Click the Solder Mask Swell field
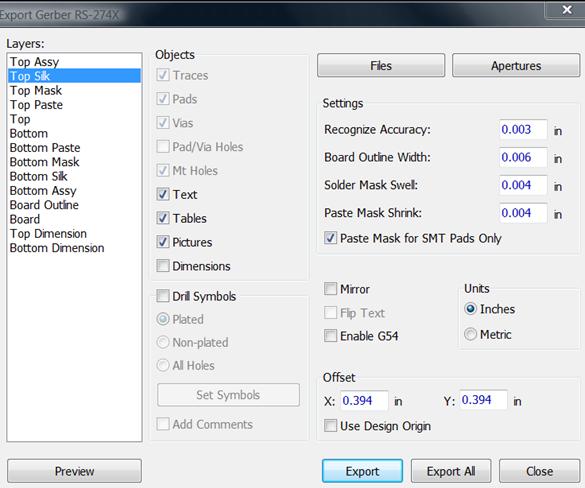585x488 pixels. pyautogui.click(x=523, y=185)
